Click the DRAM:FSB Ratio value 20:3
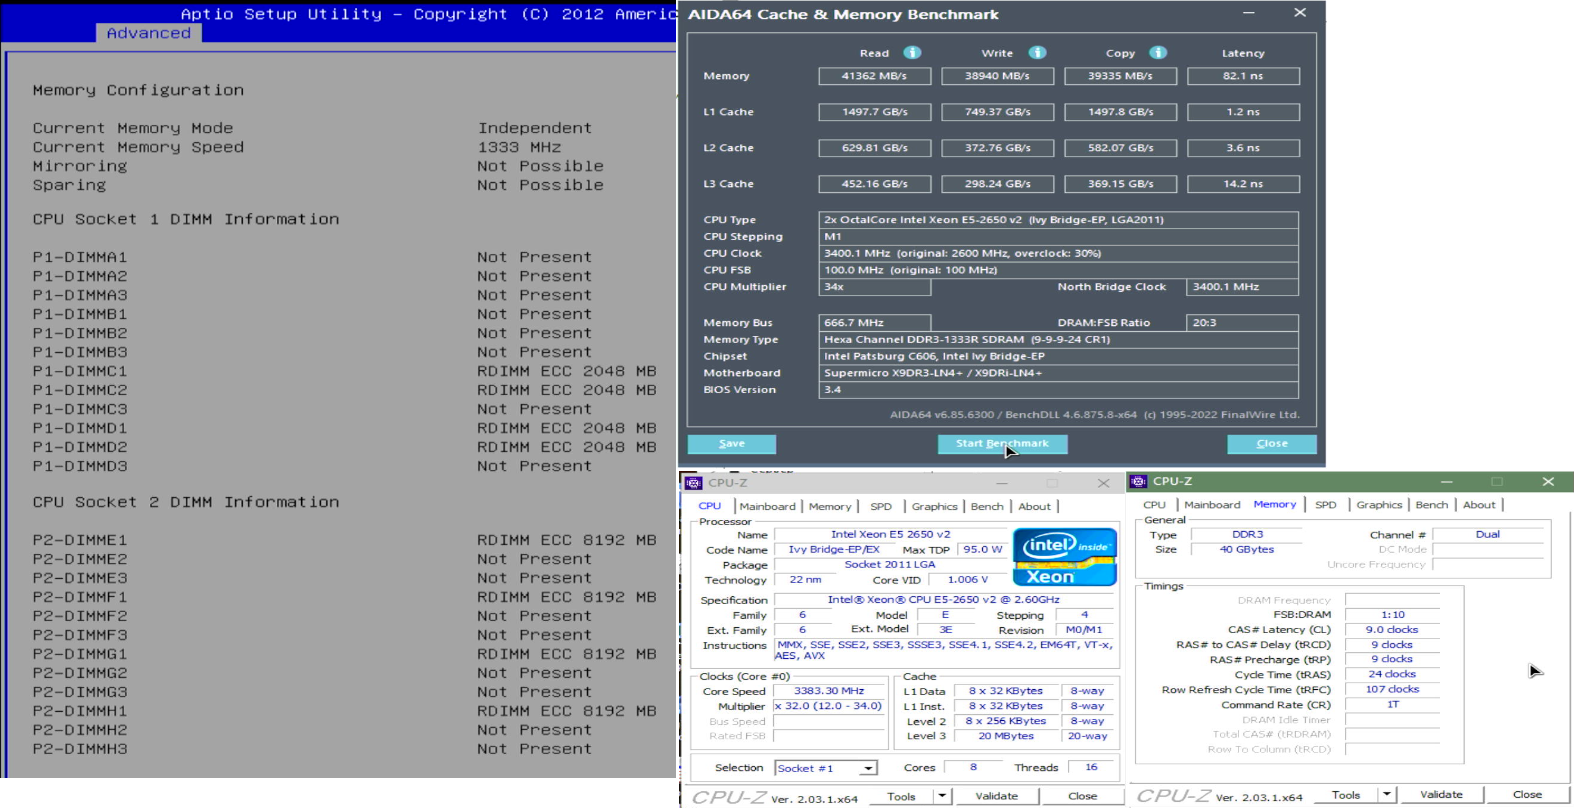Viewport: 1575px width, 812px height. (1243, 323)
